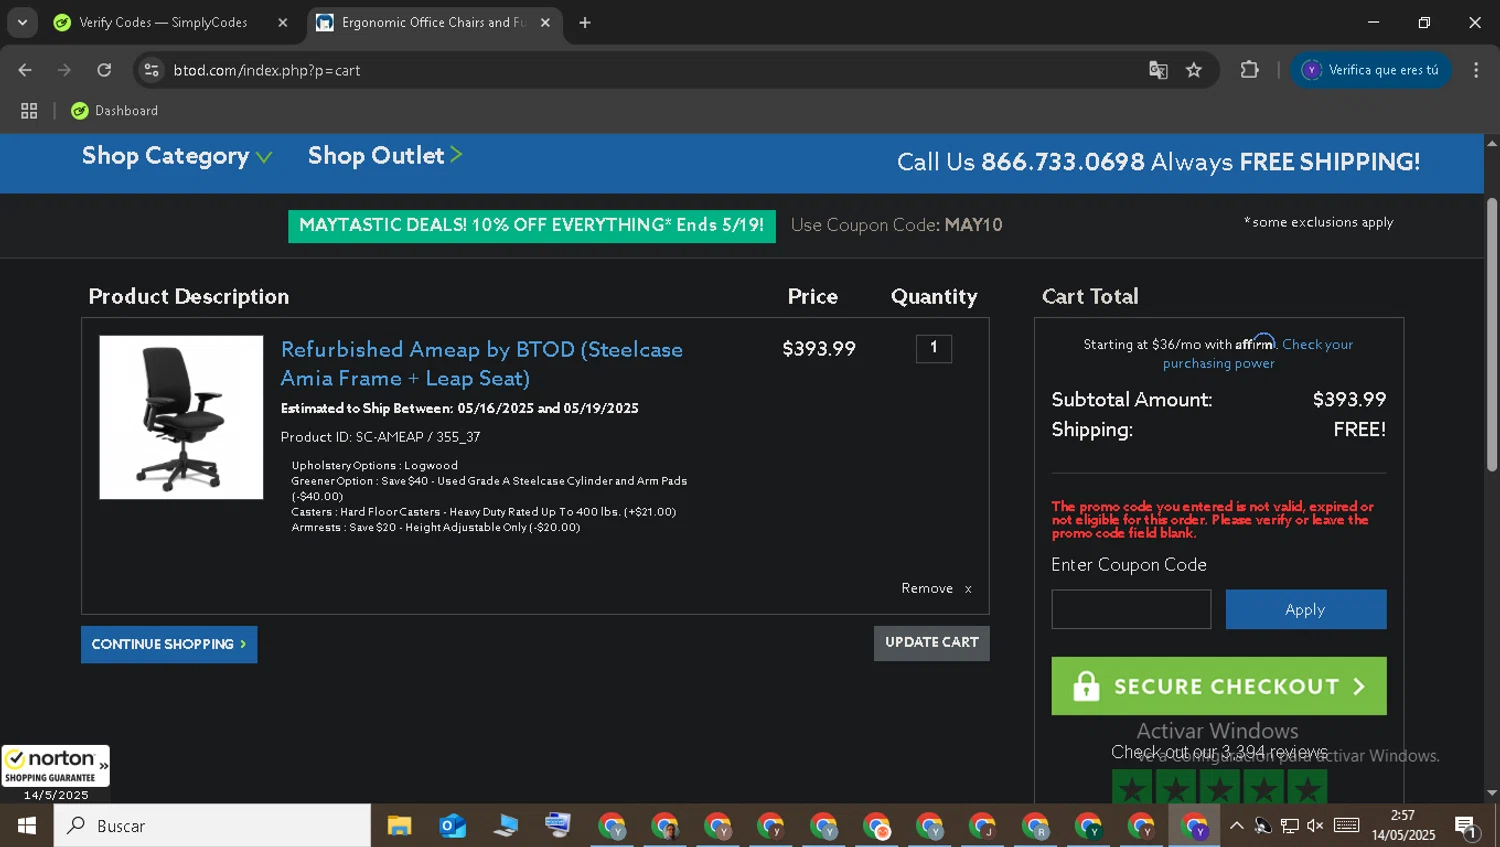Open the Chrome taskbar icon with J badge

(982, 826)
